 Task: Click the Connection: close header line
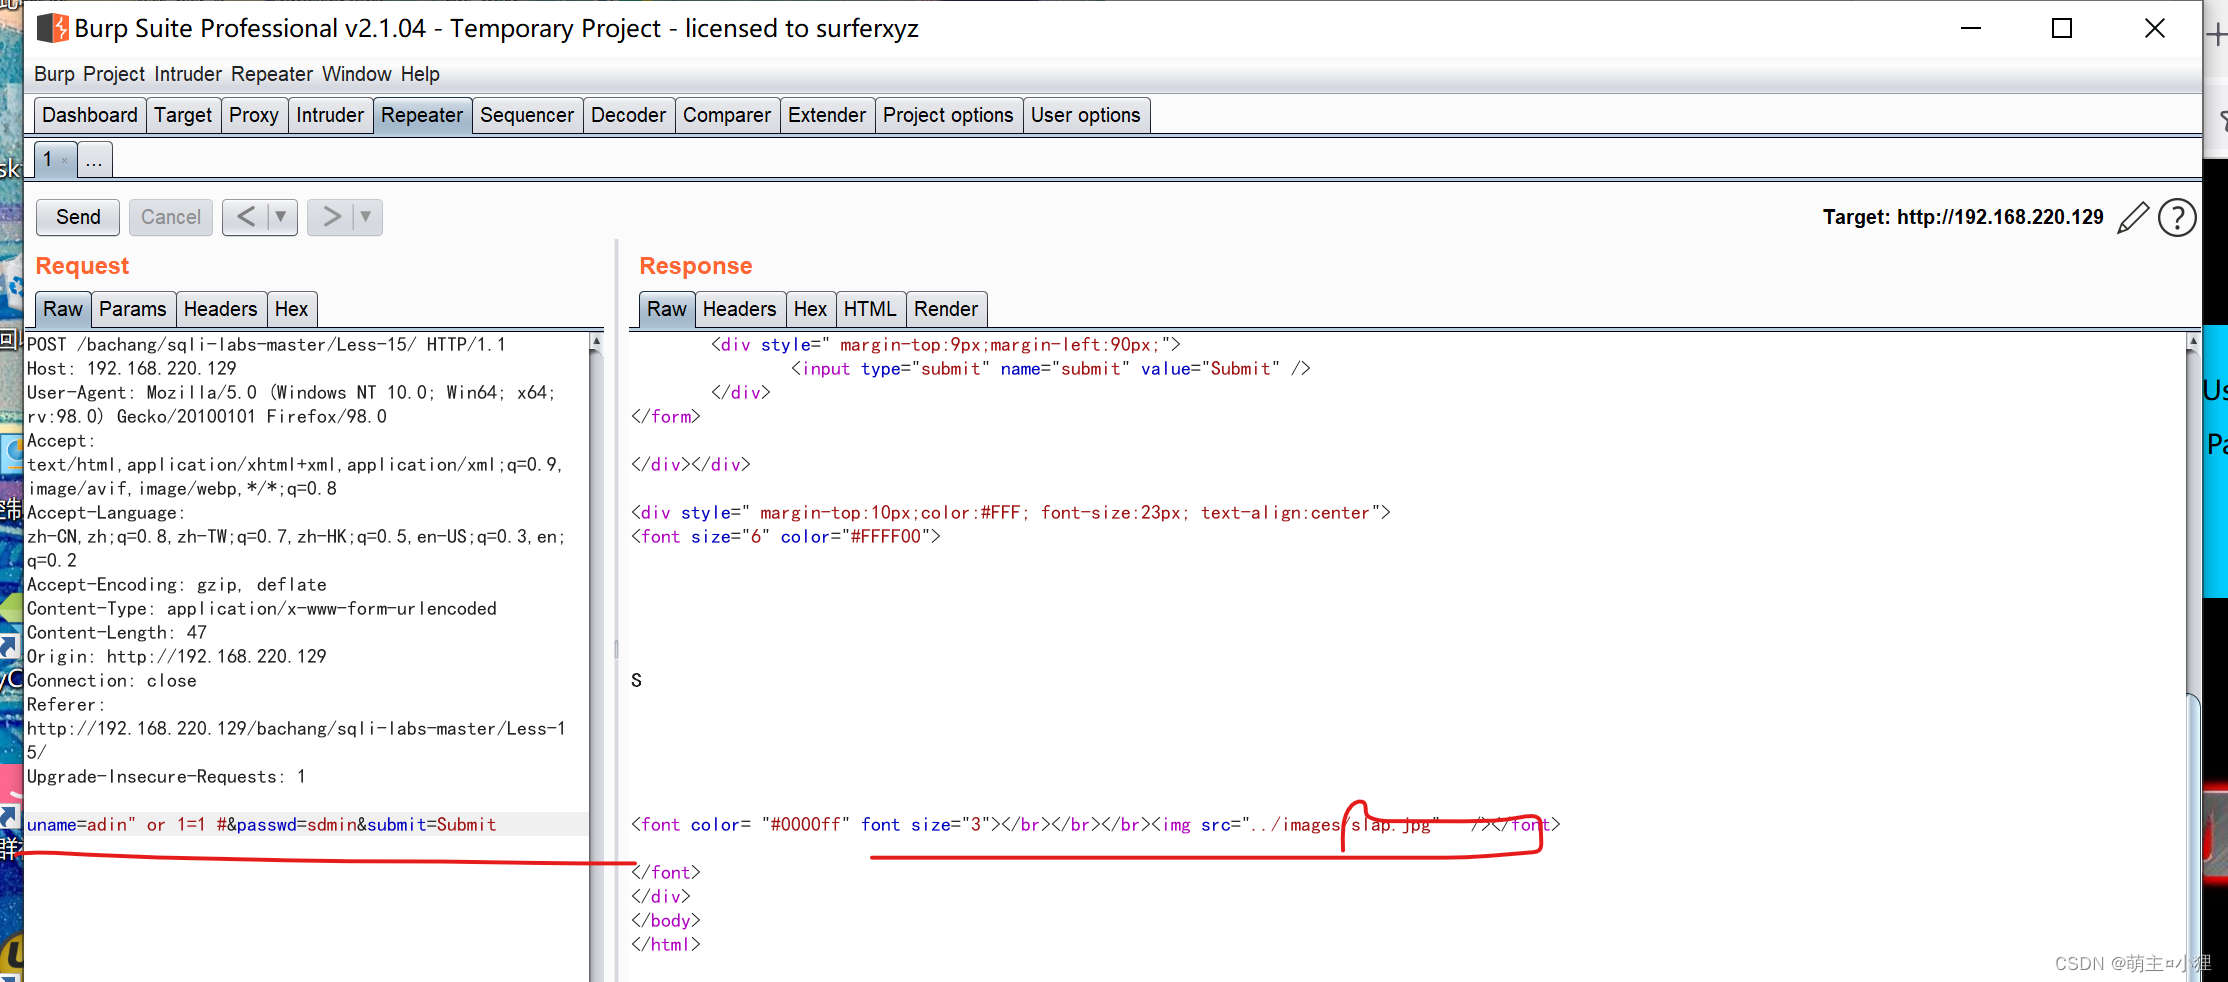click(x=112, y=680)
